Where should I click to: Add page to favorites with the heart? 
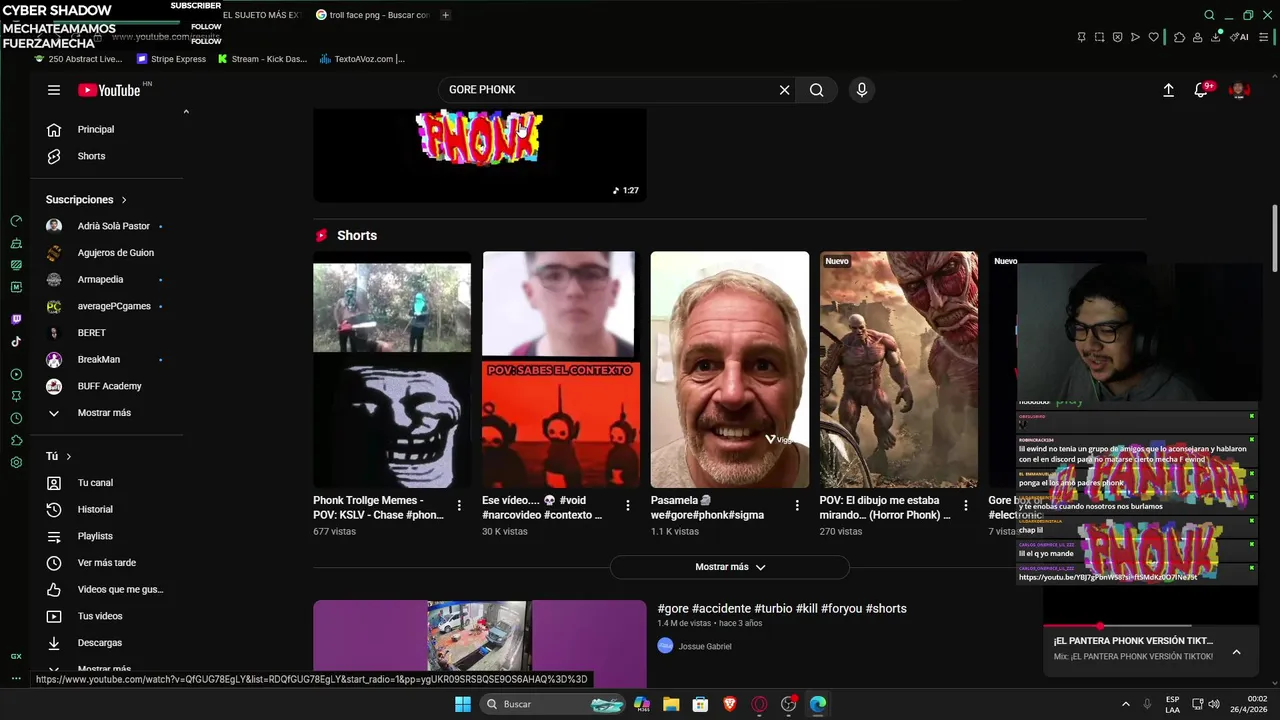1153,37
